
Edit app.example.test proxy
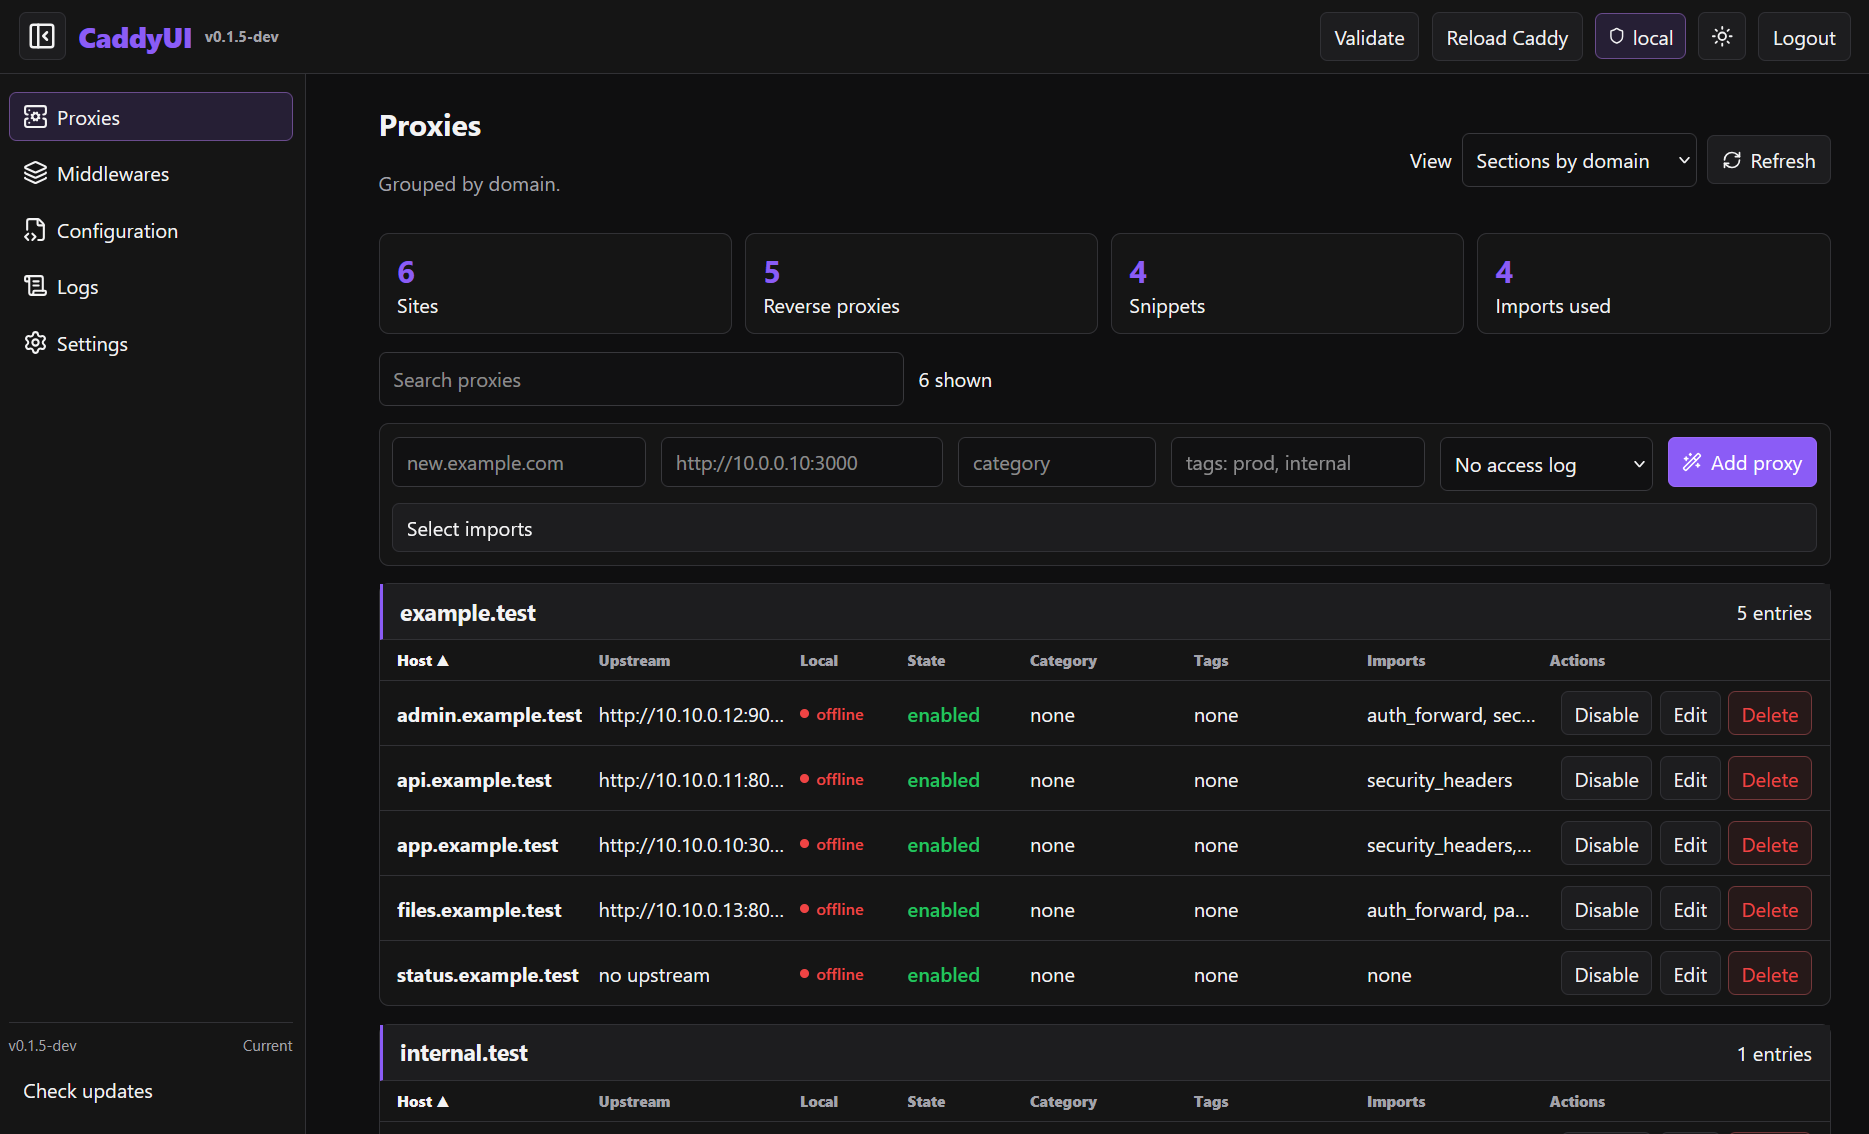(1690, 844)
